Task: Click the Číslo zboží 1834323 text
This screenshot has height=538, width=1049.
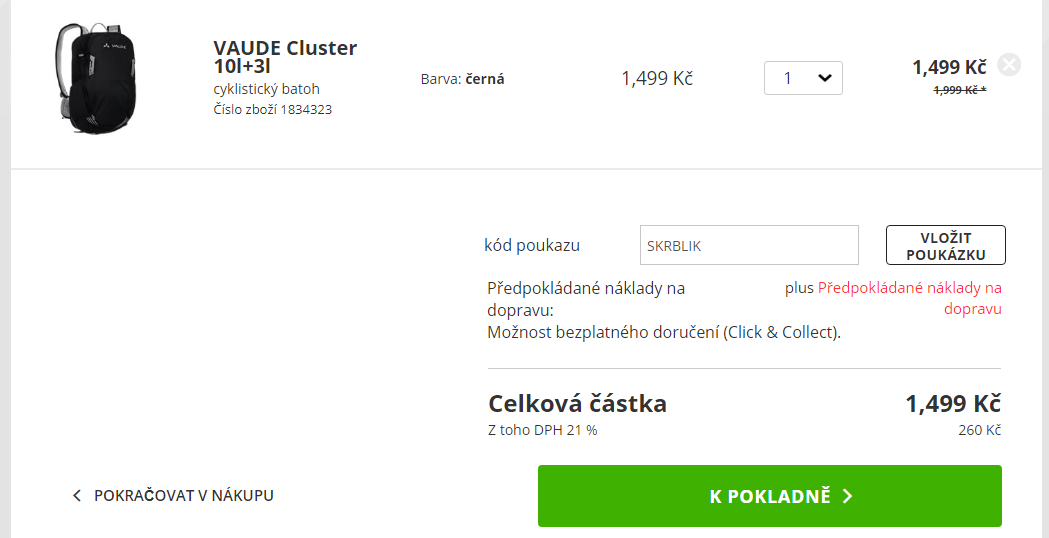Action: 272,109
